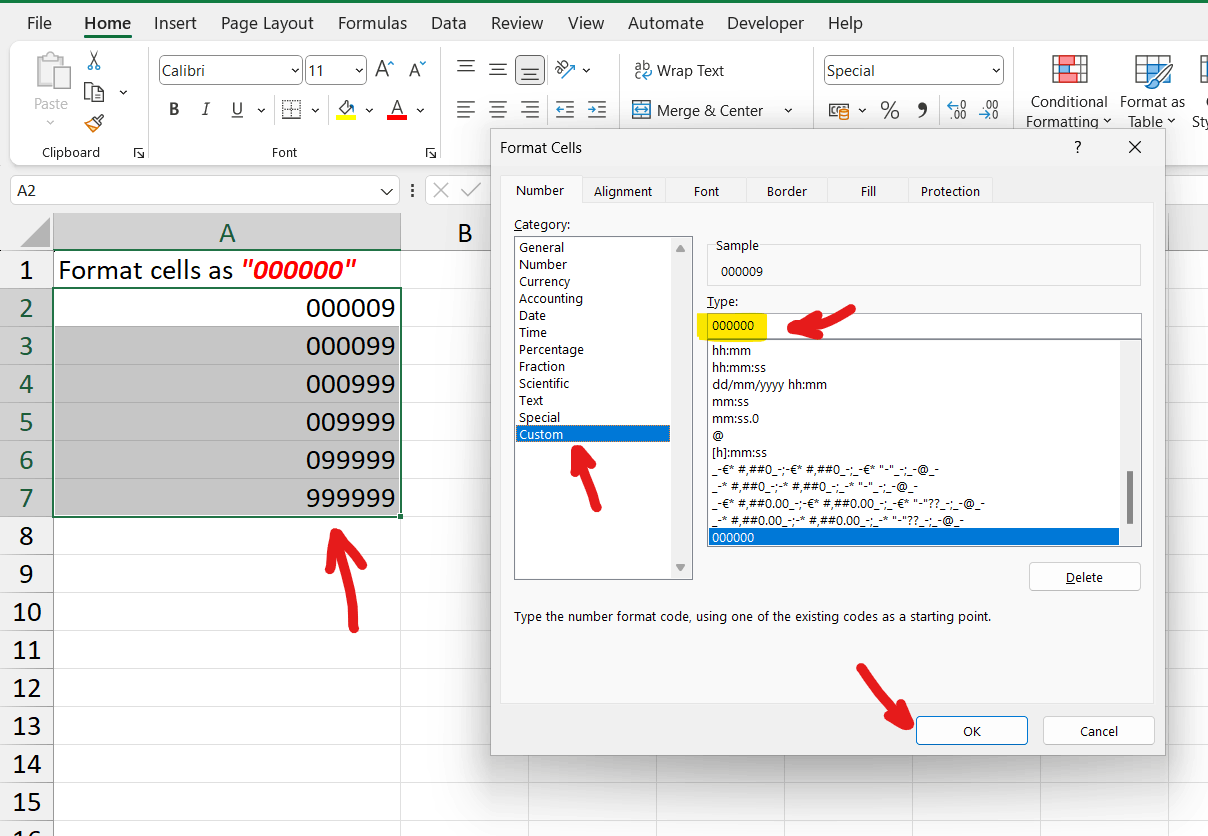This screenshot has height=836, width=1208.
Task: Open the Clipboard dialog launcher
Action: tap(139, 153)
